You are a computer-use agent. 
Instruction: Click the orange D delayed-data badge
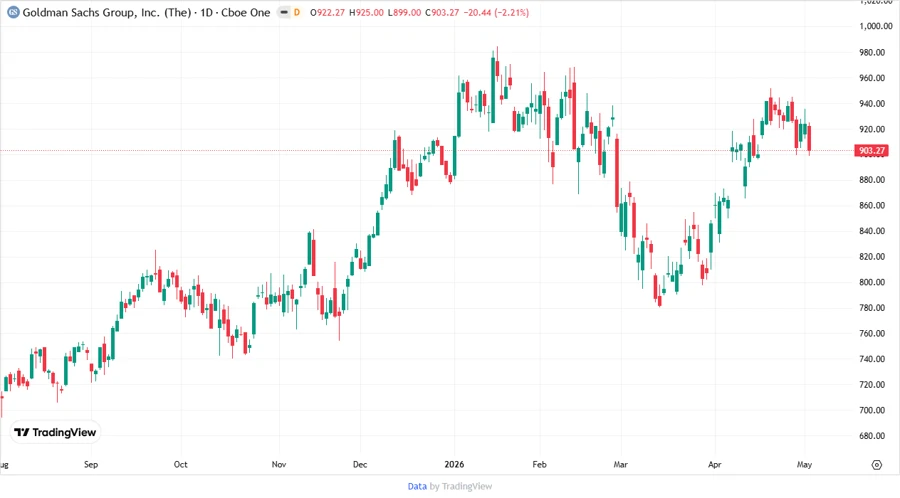[297, 12]
